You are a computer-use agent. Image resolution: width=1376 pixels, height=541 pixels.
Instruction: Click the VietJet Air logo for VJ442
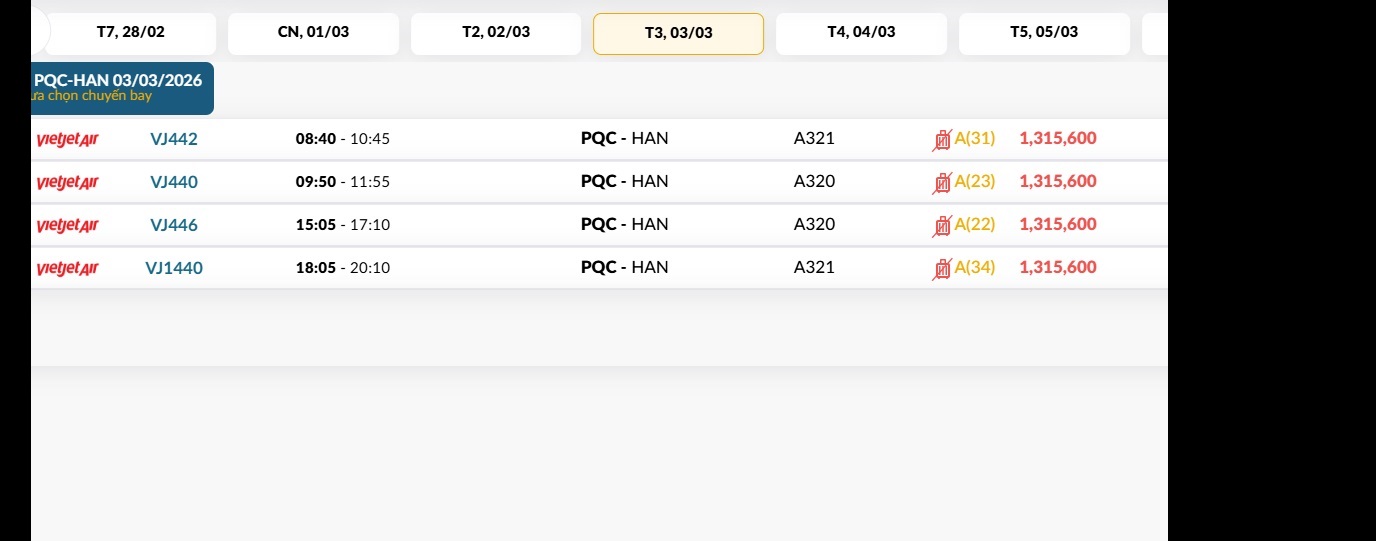(x=67, y=140)
